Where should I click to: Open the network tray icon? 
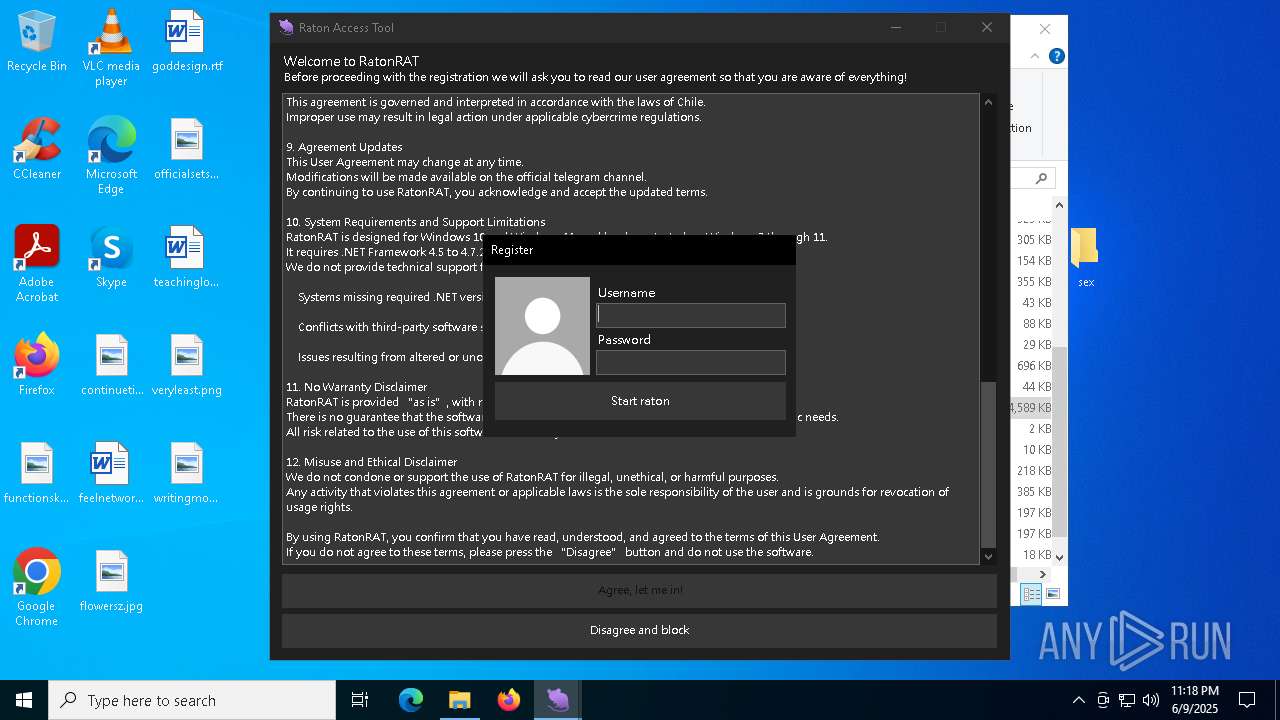(x=1127, y=700)
